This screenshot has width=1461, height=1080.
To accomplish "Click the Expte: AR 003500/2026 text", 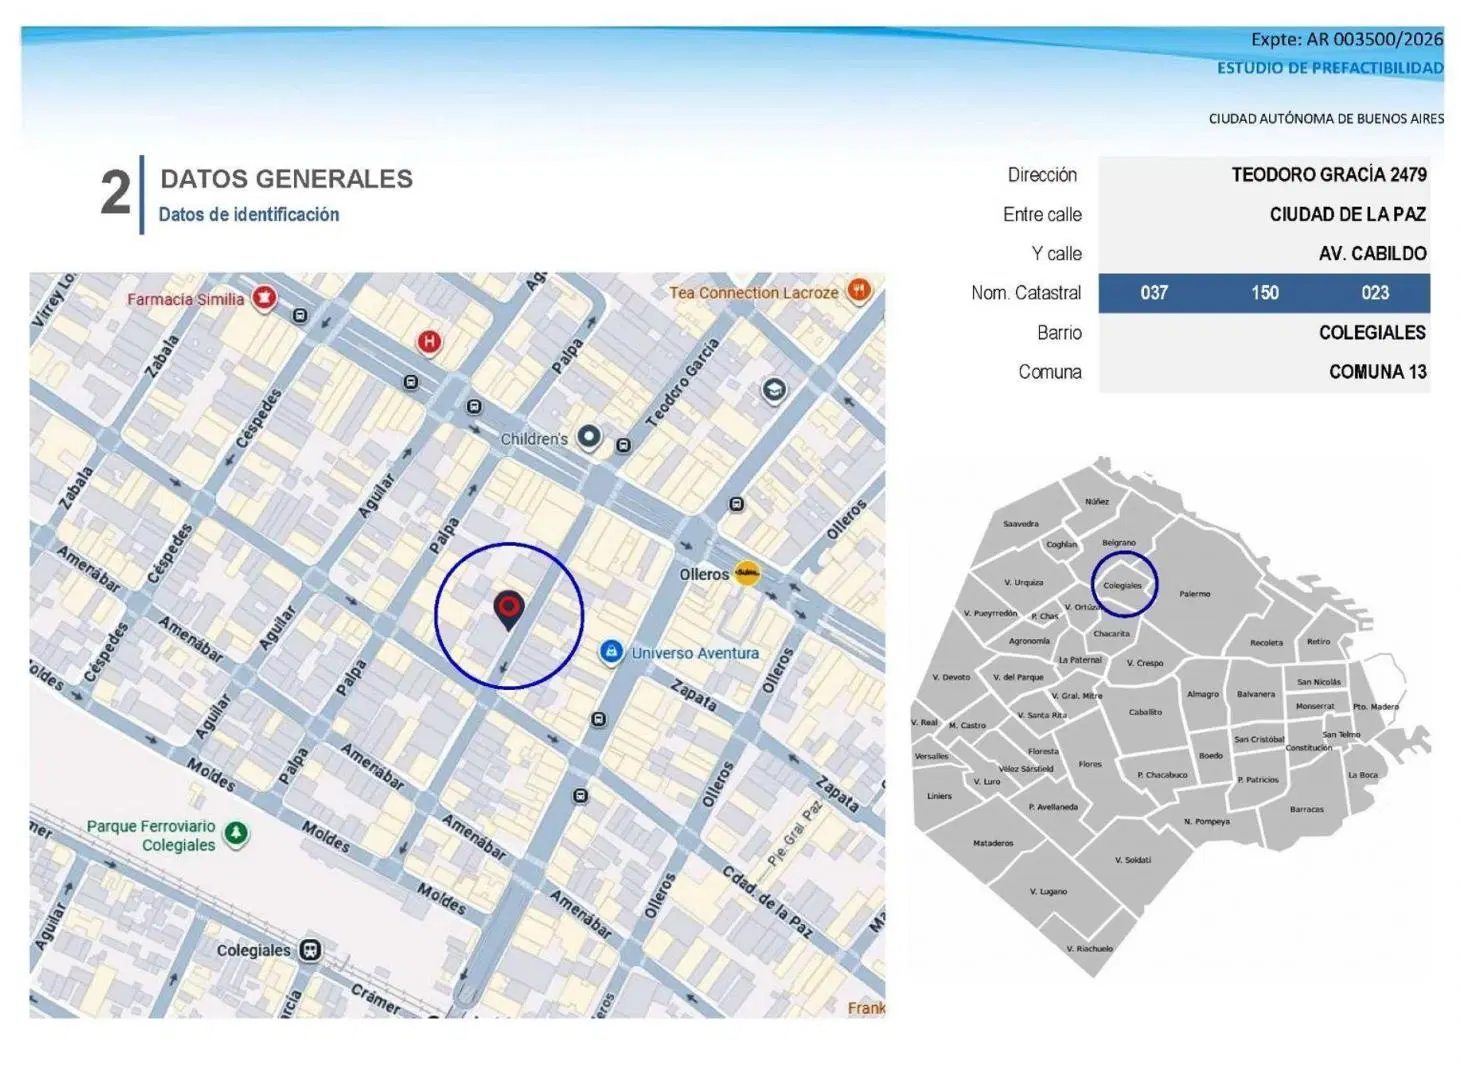I will point(1347,39).
